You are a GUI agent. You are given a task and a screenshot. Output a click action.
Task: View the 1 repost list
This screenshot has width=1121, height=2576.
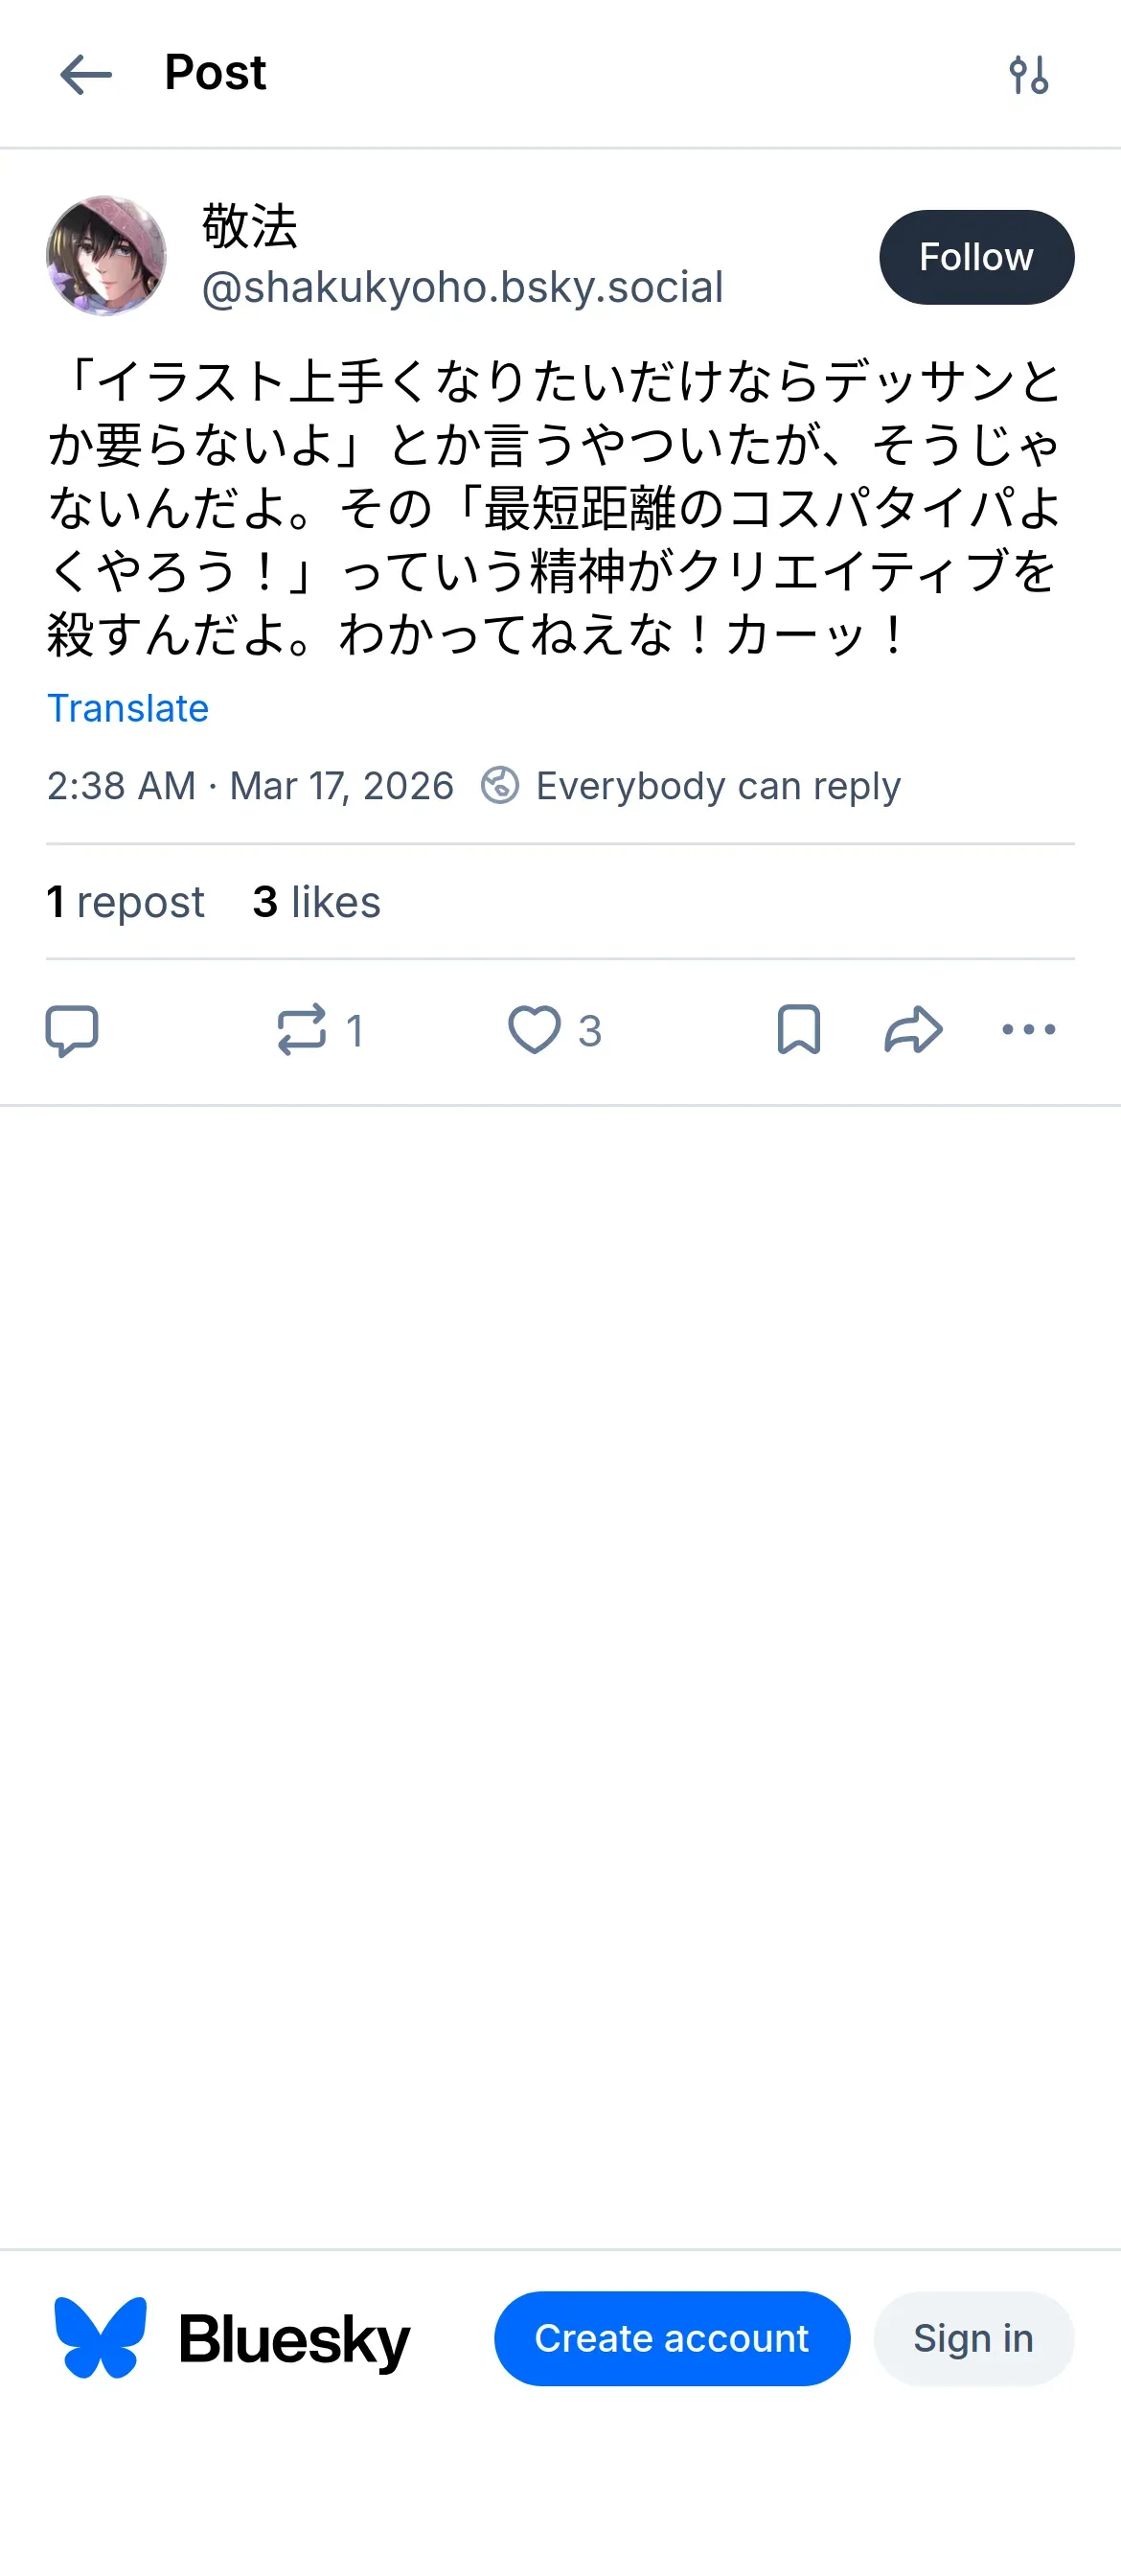point(126,902)
